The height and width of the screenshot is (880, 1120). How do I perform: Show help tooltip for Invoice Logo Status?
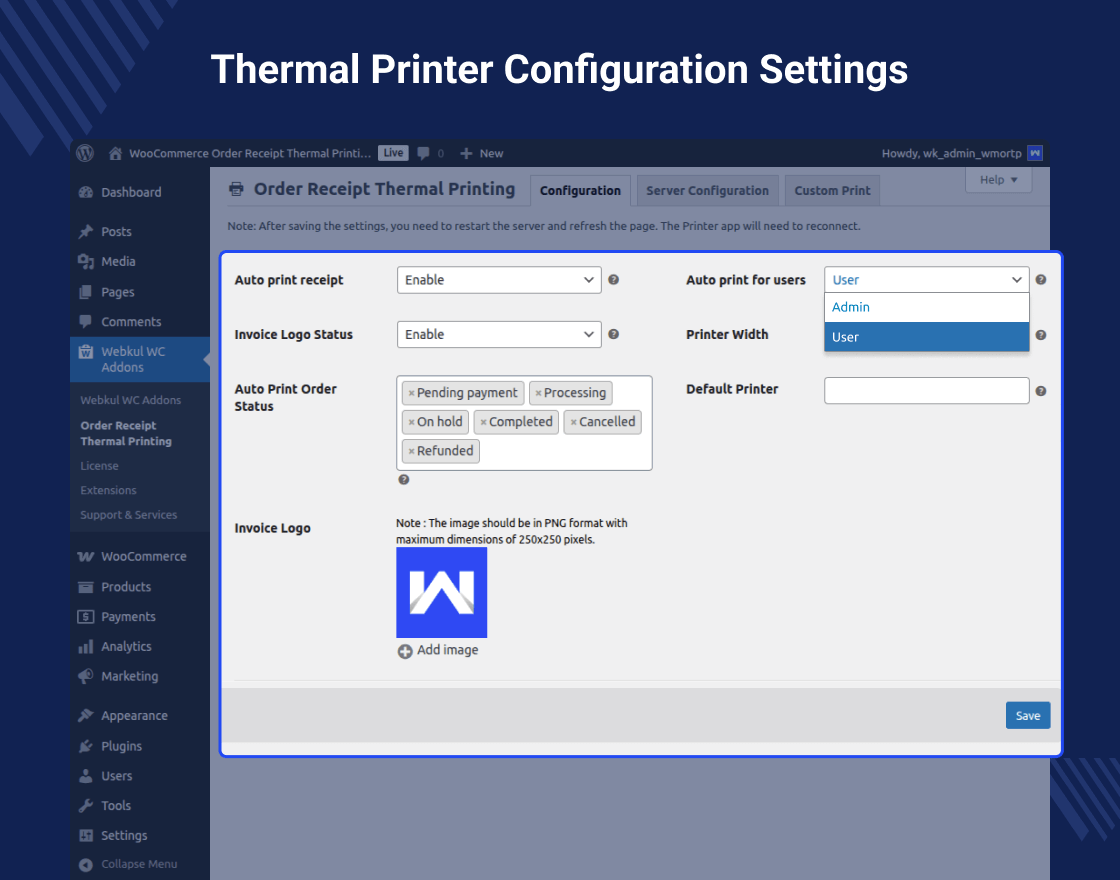pyautogui.click(x=614, y=334)
